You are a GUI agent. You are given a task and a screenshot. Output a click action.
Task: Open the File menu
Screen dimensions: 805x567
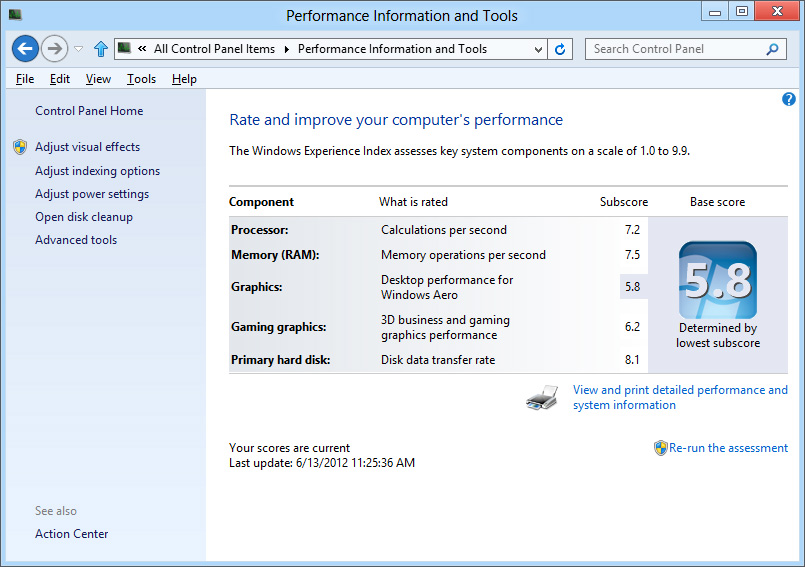[25, 79]
